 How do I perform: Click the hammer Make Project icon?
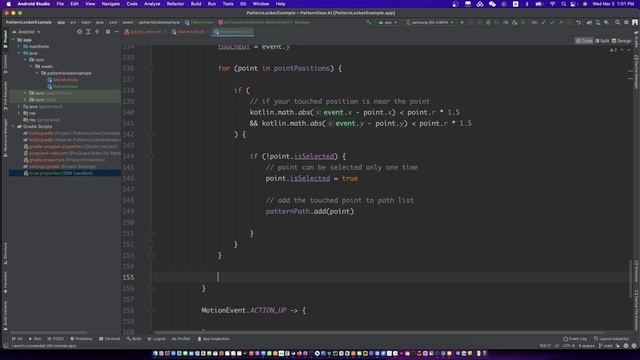point(369,22)
